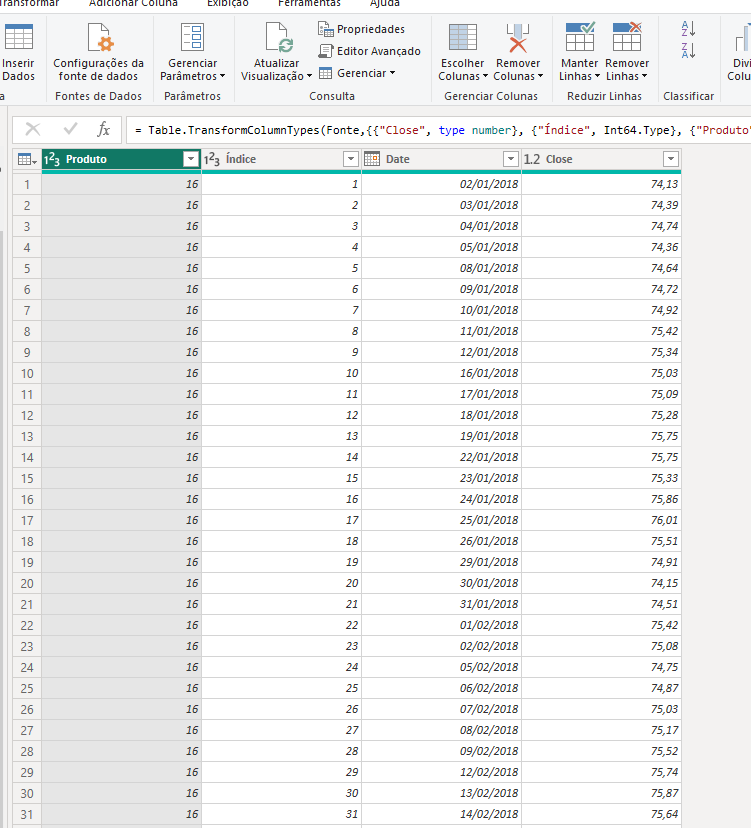
Task: Open the Close column filter dropdown
Action: pyautogui.click(x=671, y=159)
